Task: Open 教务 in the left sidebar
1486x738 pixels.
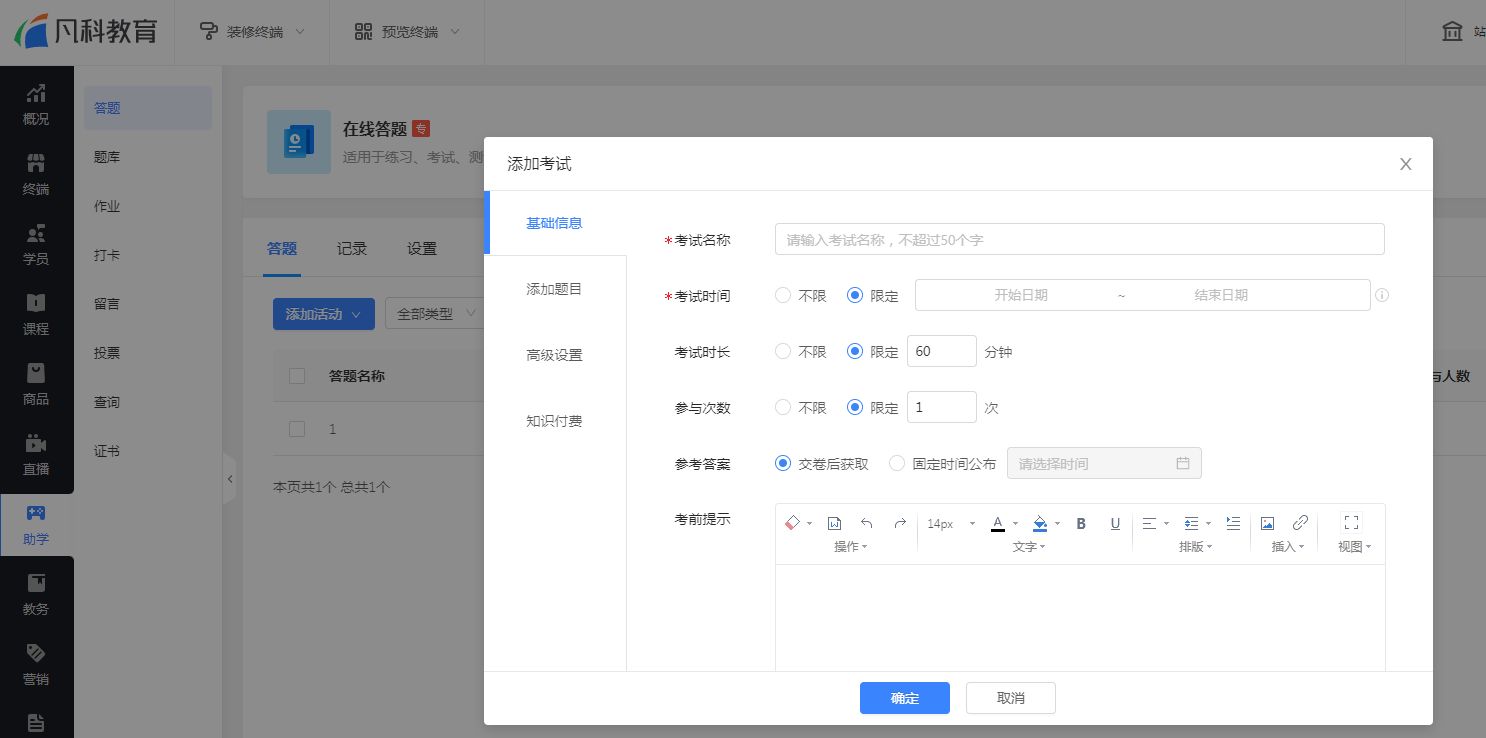Action: [36, 594]
